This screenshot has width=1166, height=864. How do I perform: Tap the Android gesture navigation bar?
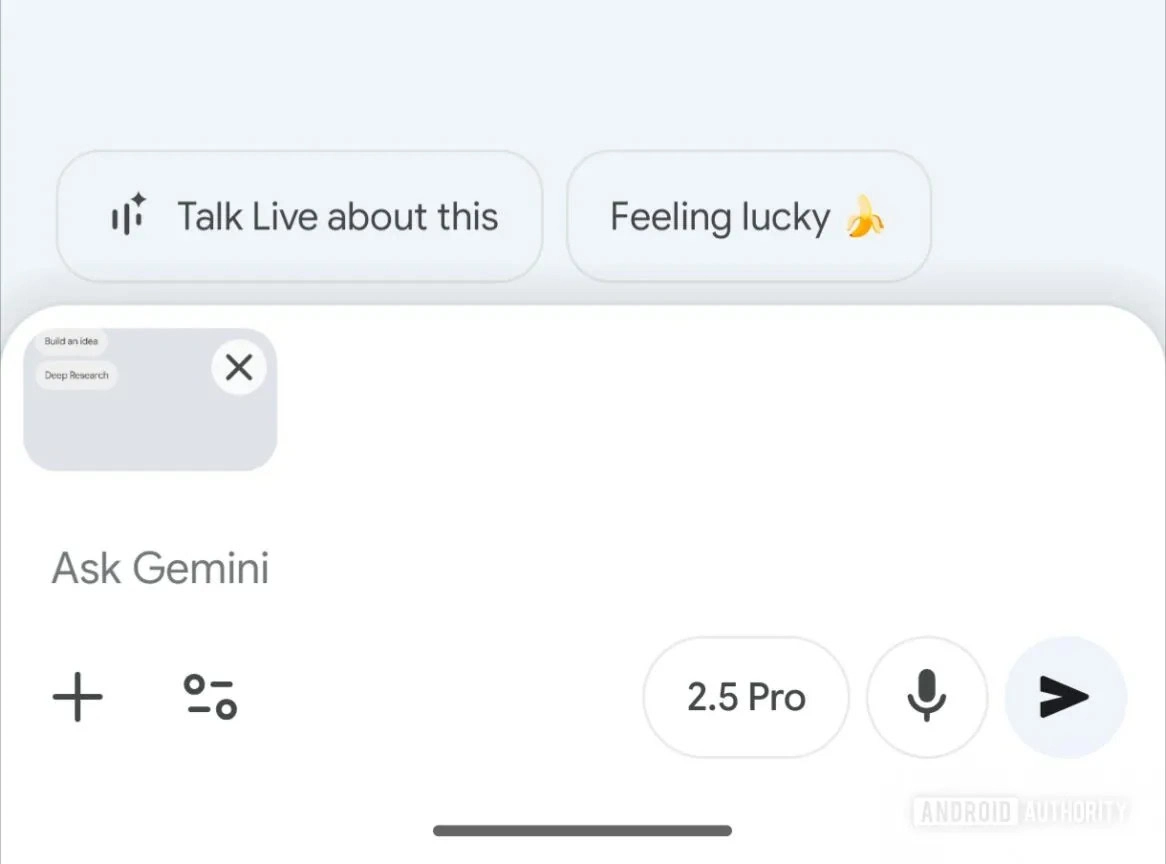pyautogui.click(x=583, y=830)
